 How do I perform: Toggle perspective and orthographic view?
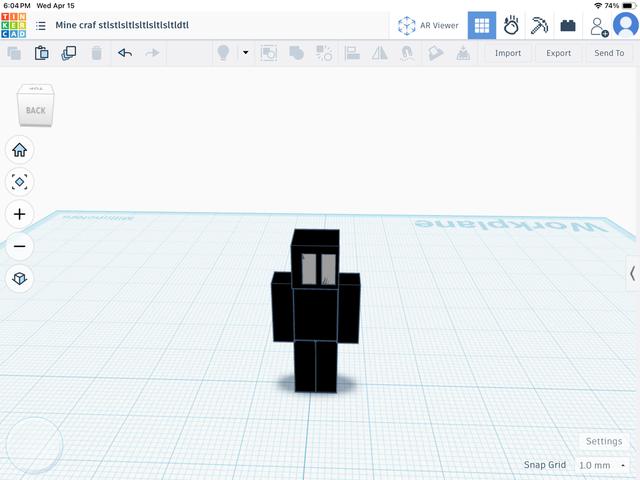coord(20,278)
